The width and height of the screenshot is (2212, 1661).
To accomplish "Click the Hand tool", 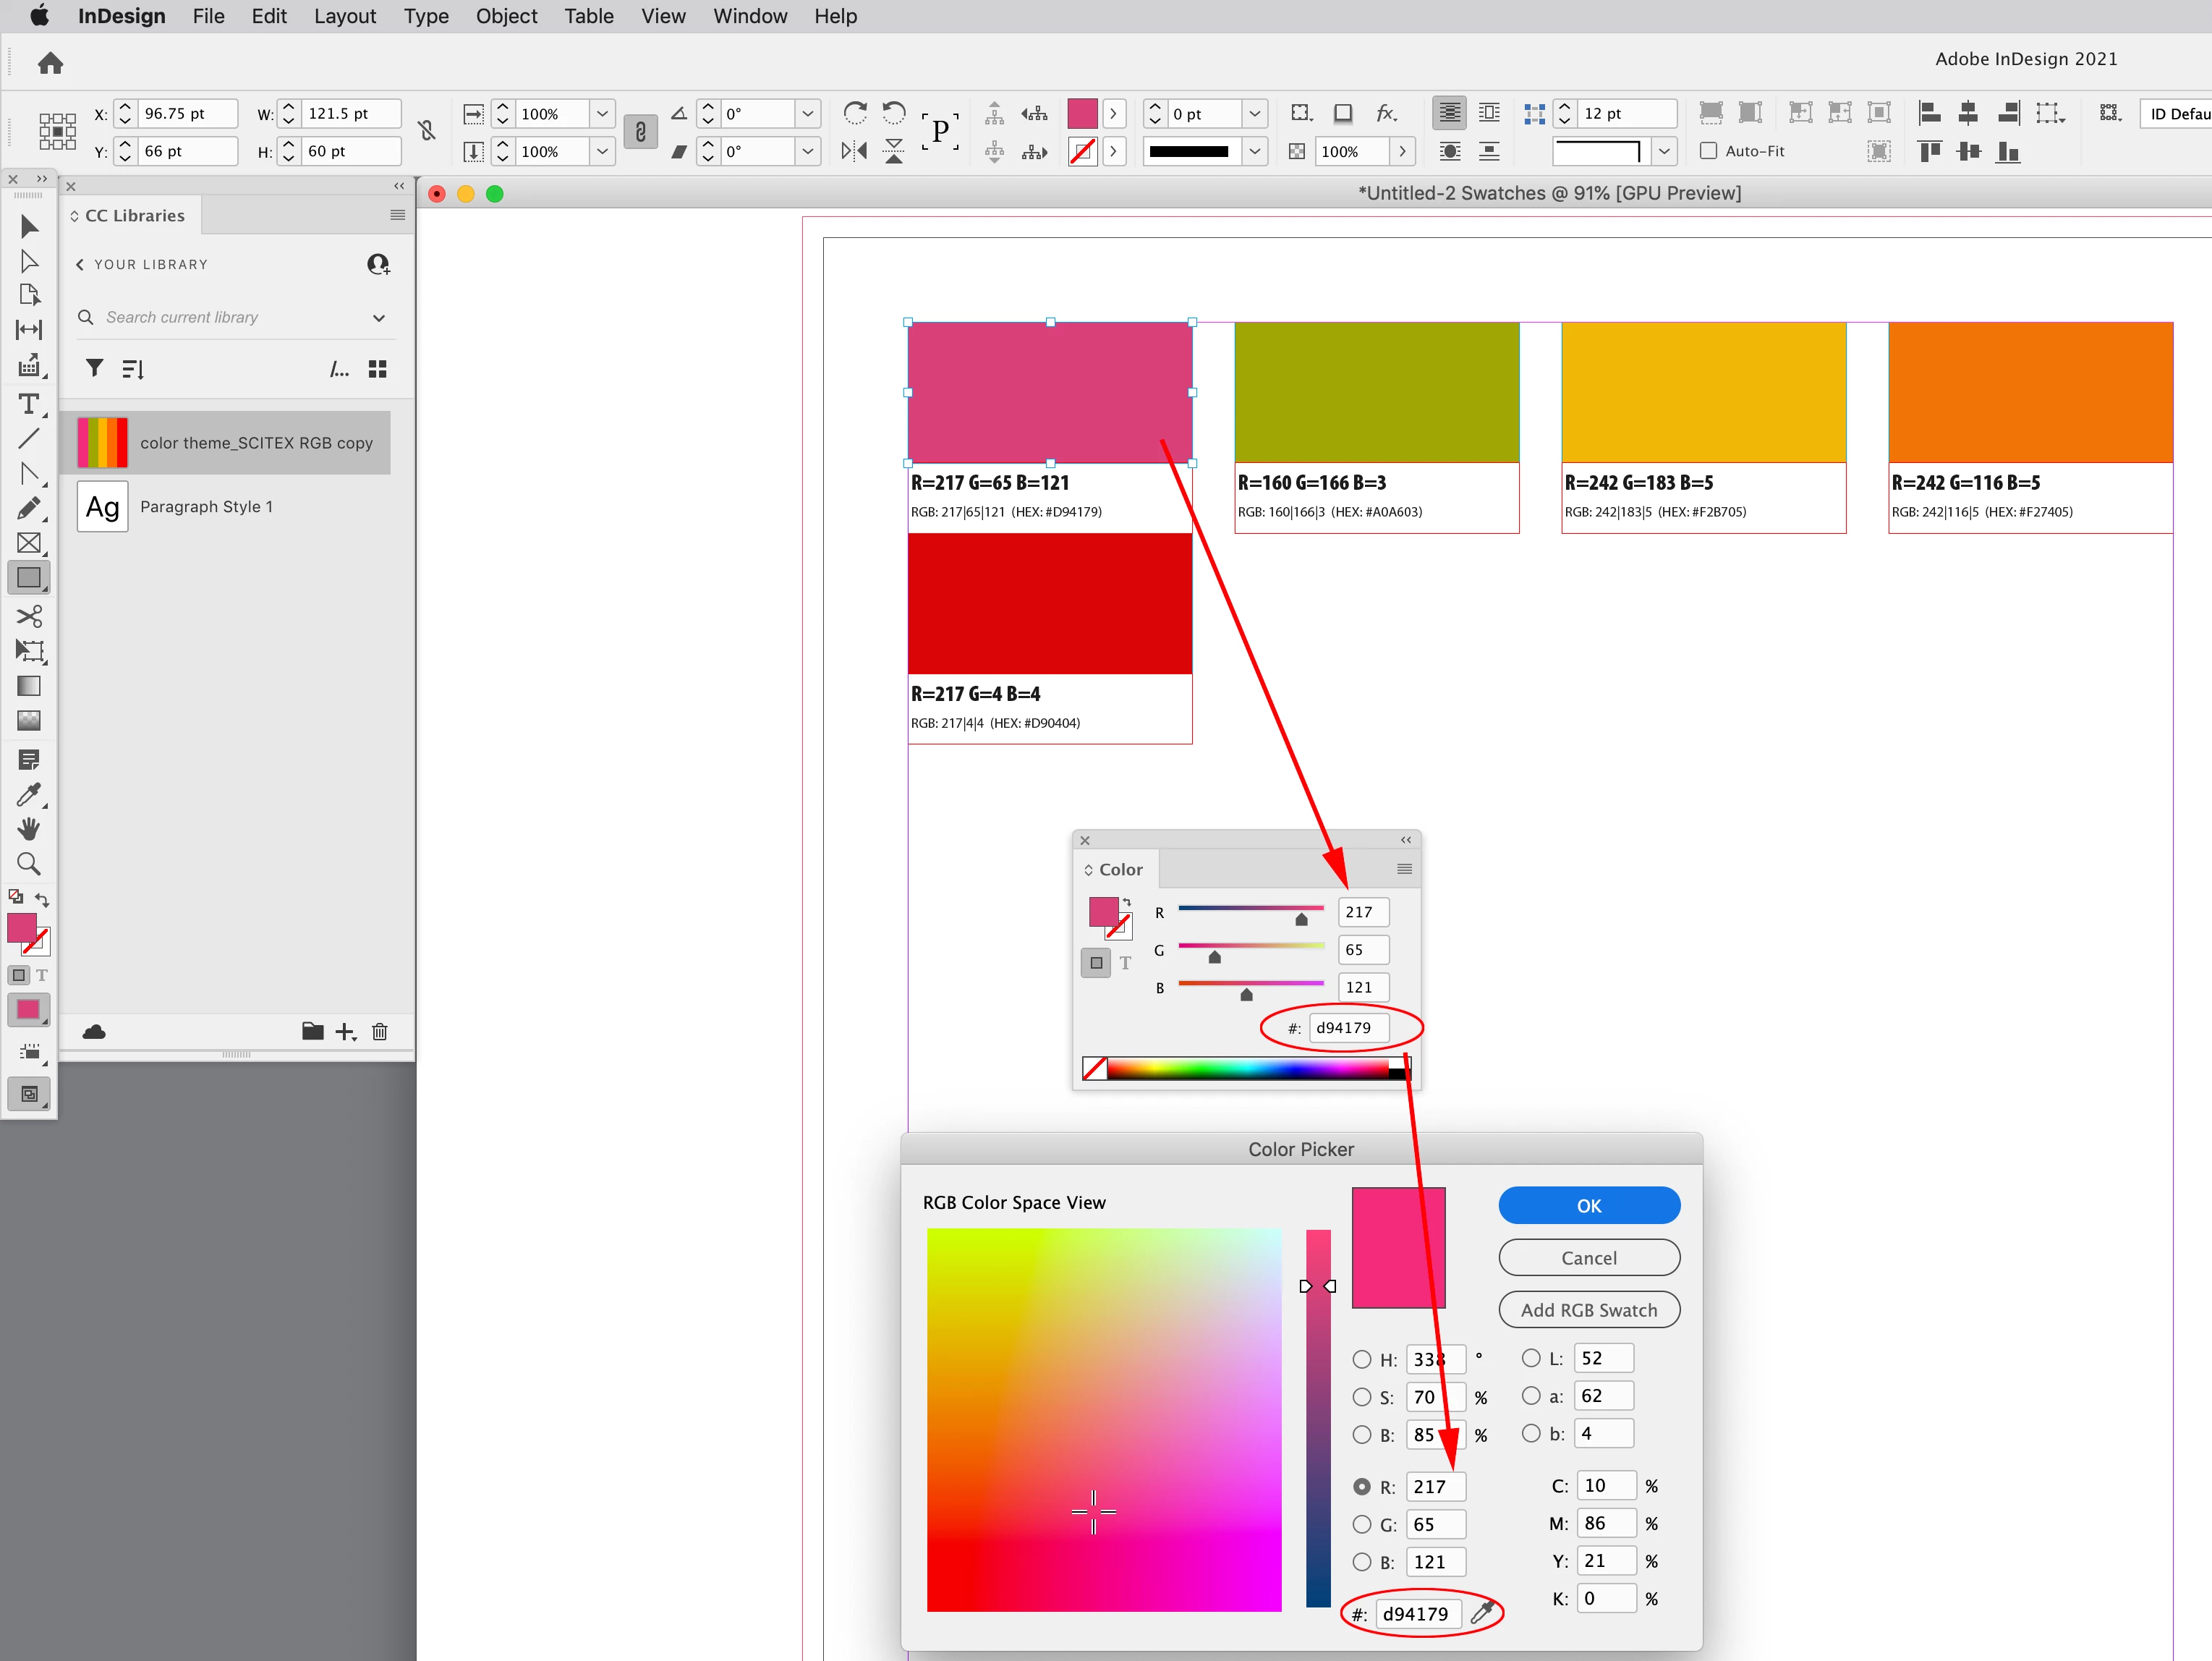I will click(x=29, y=829).
